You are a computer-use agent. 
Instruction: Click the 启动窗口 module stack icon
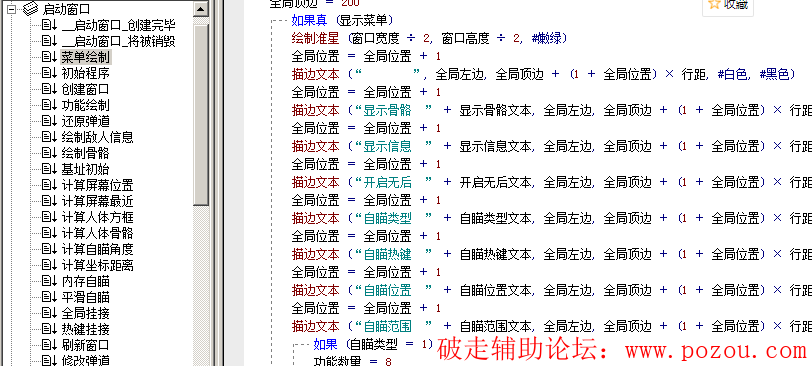click(31, 8)
